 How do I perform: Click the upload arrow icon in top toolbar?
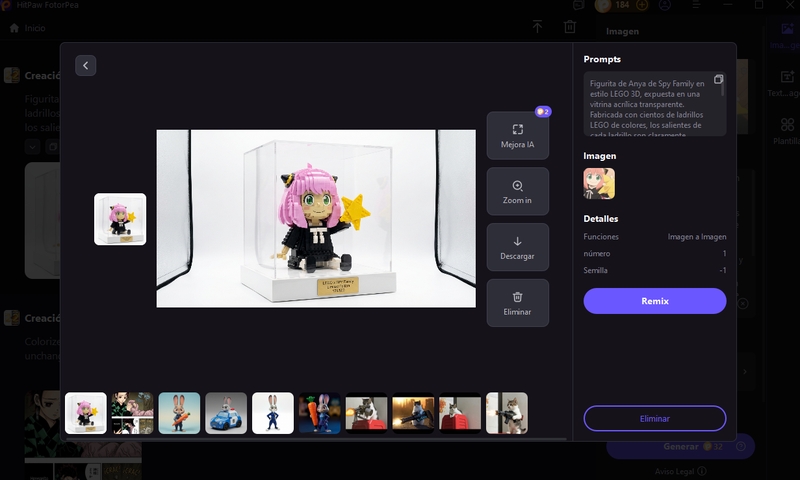coord(537,27)
